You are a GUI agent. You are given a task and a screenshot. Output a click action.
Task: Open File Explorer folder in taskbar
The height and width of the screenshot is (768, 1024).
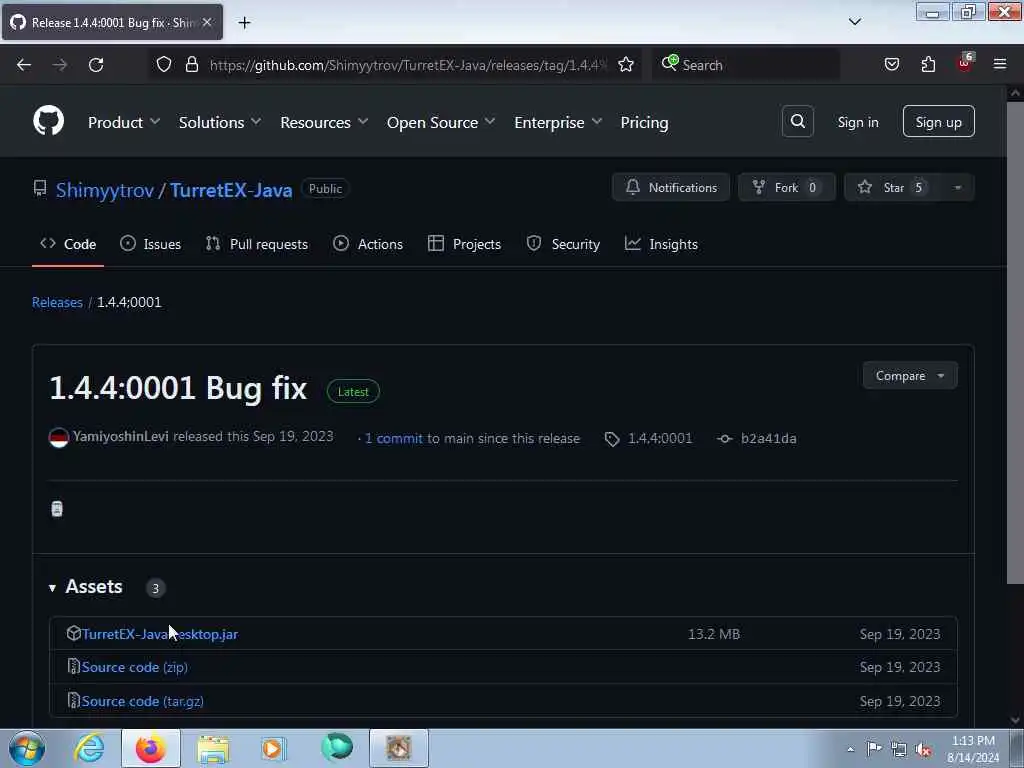point(213,749)
